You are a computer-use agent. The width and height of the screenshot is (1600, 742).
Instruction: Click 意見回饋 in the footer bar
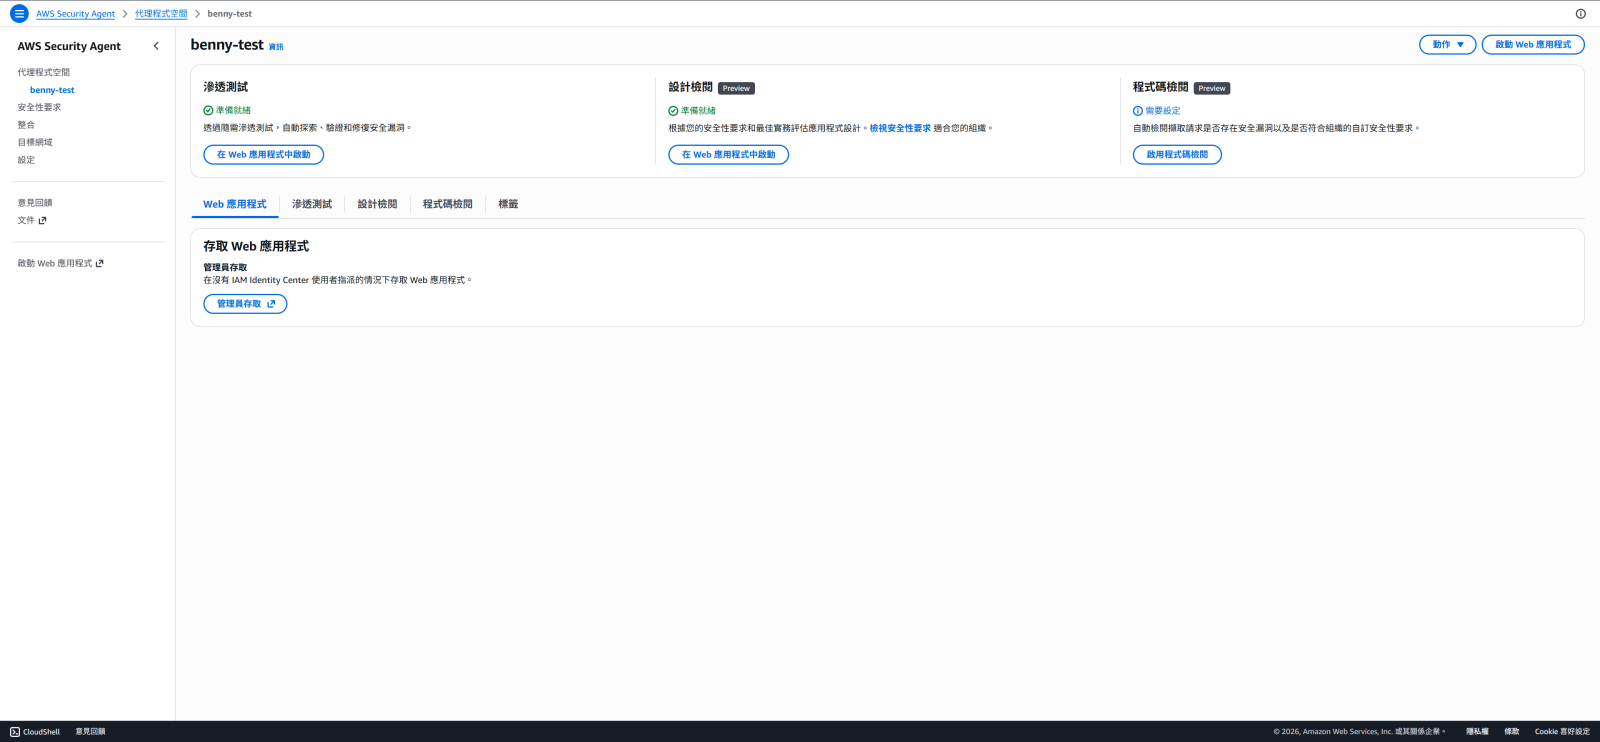point(90,732)
